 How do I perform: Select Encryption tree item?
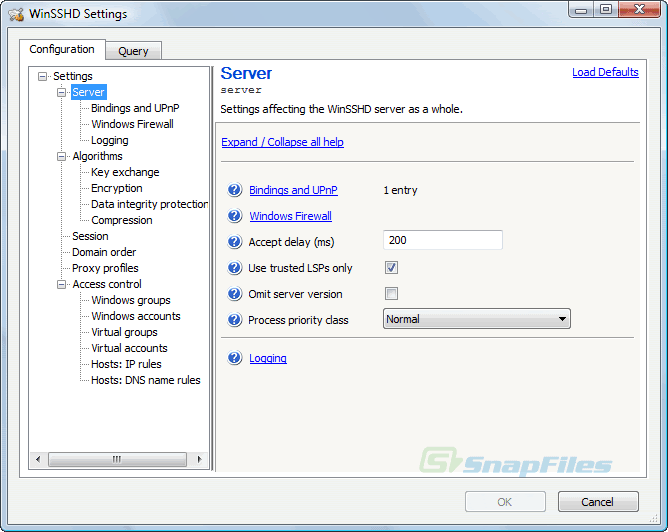(x=117, y=188)
